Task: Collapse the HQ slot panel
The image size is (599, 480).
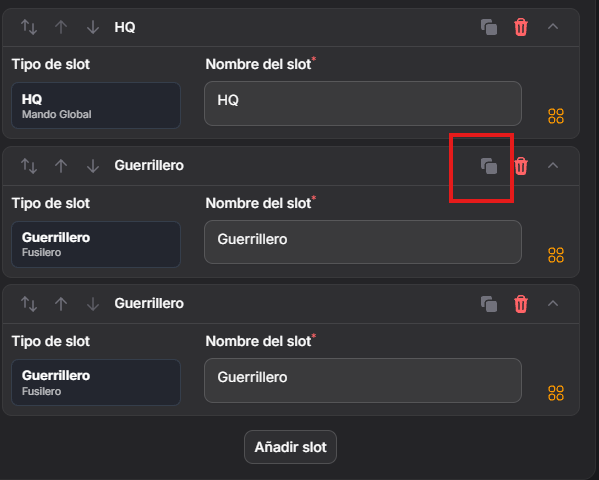Action: pos(553,27)
